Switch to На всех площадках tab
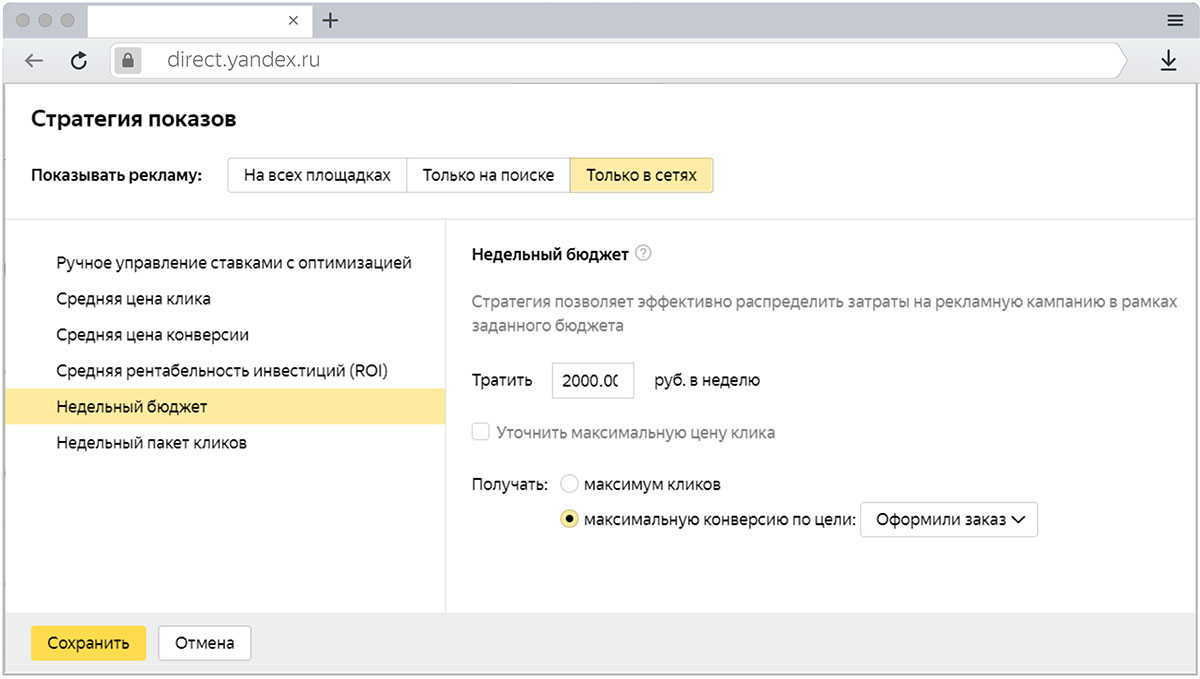The width and height of the screenshot is (1200, 679). pos(317,175)
